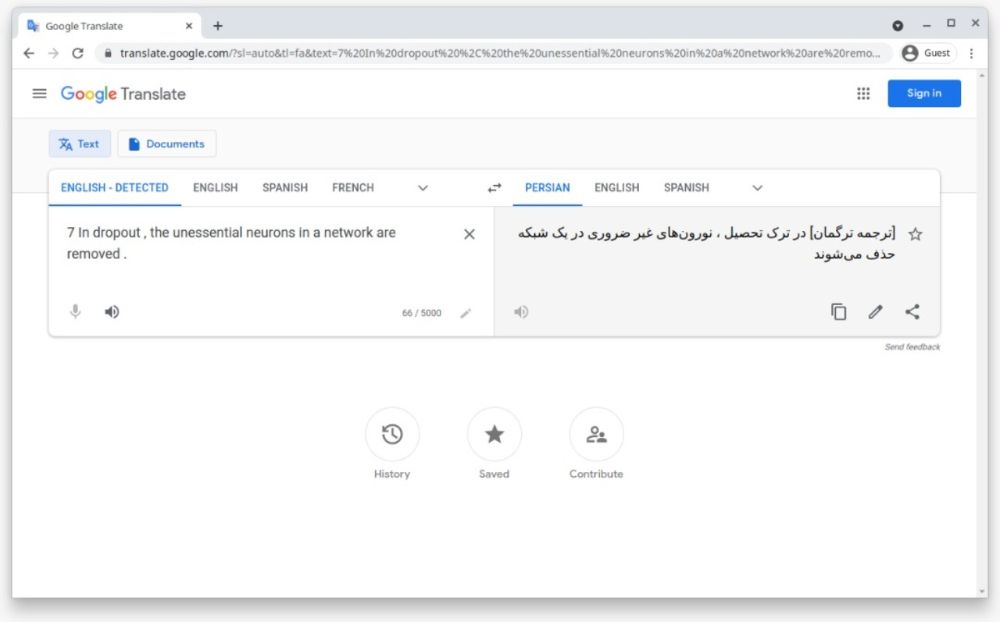Screen dimensions: 1000x622
Task: Listen to the source text
Action: [x=112, y=311]
